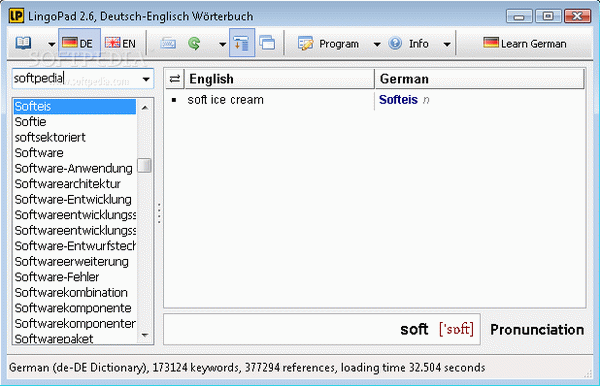Click the green refresh arrow icon
600x386 pixels.
click(195, 43)
